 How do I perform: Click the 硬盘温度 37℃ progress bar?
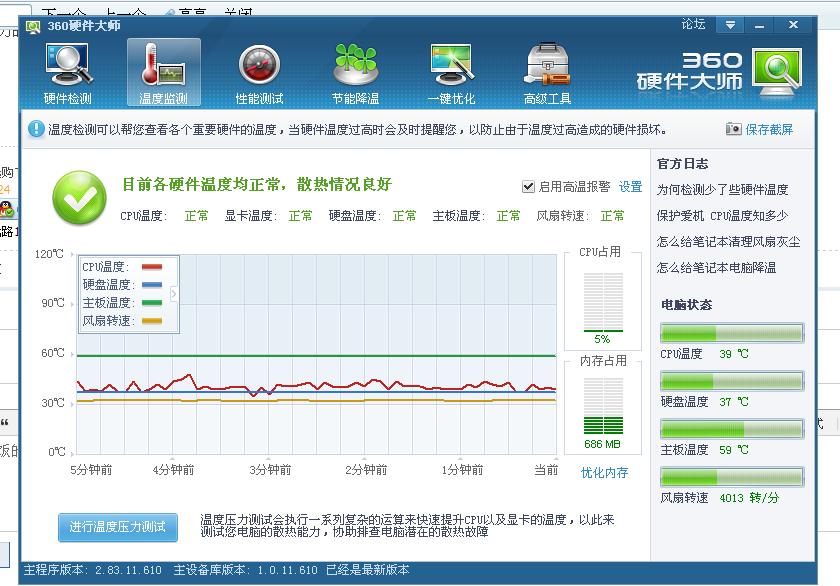click(x=732, y=381)
